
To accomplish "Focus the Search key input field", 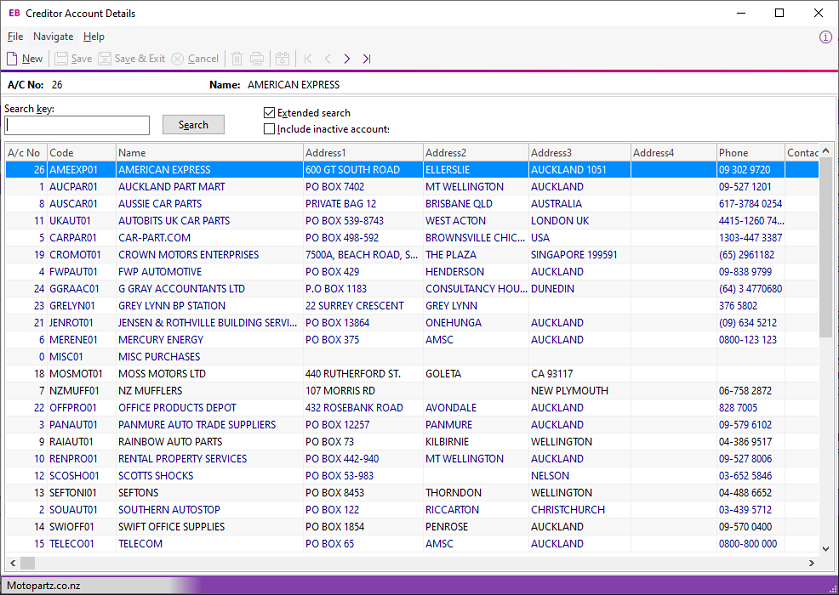I will [x=77, y=125].
